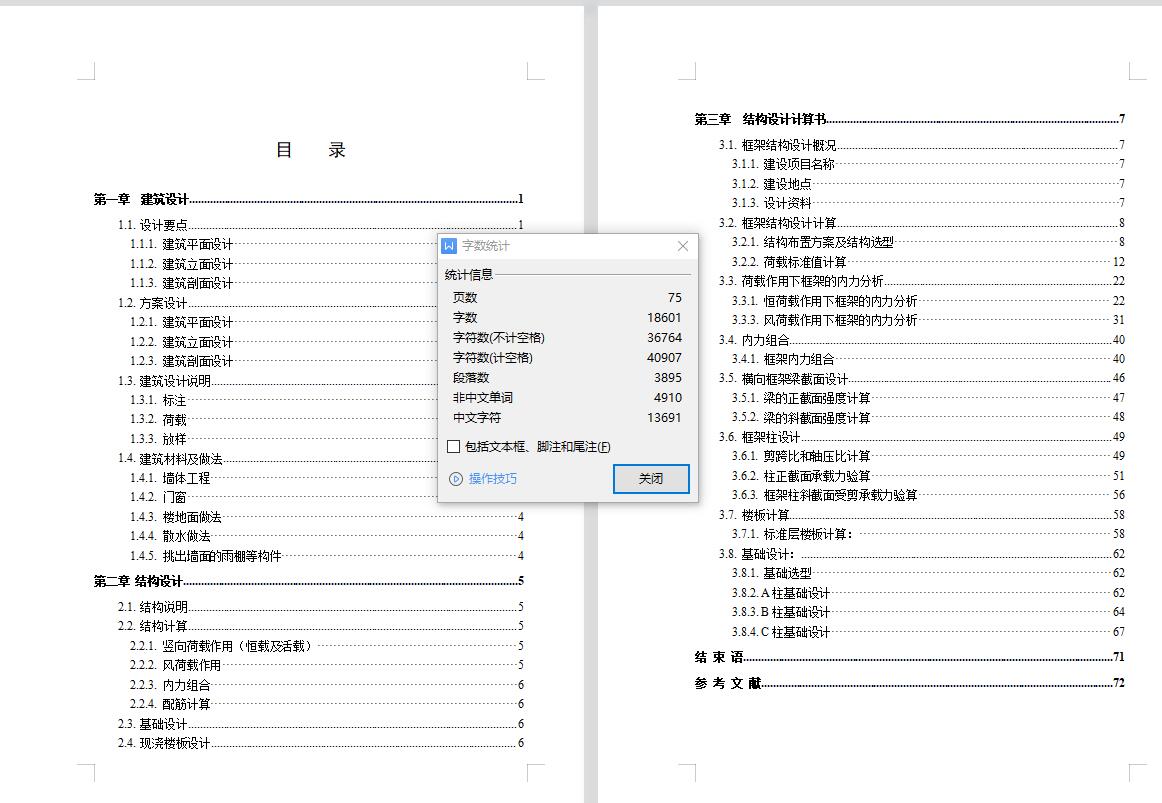This screenshot has width=1162, height=803.
Task: Click the 目 录 heading
Action: click(311, 150)
